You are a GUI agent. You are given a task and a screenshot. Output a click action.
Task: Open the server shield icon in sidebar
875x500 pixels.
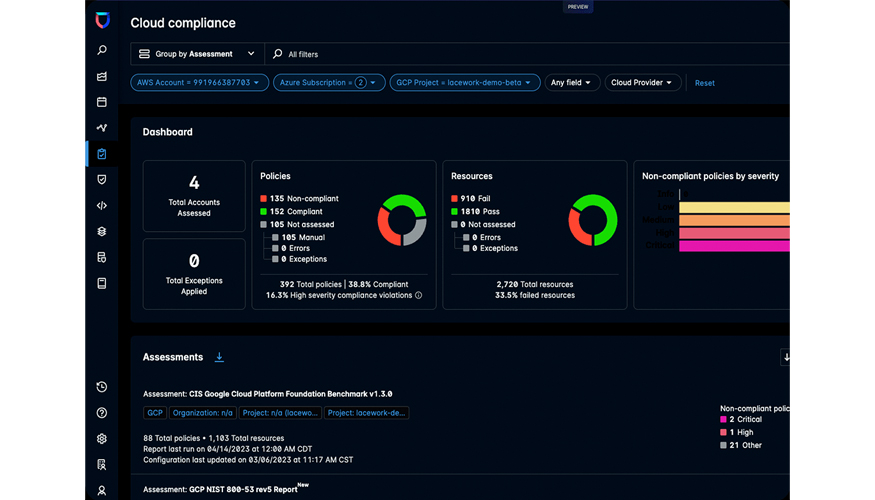pyautogui.click(x=102, y=257)
